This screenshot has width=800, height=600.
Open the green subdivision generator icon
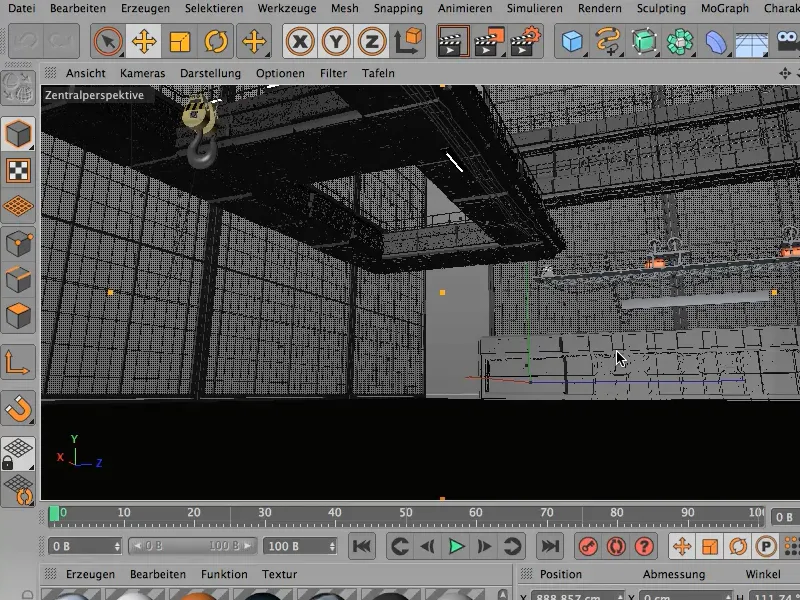[x=644, y=41]
